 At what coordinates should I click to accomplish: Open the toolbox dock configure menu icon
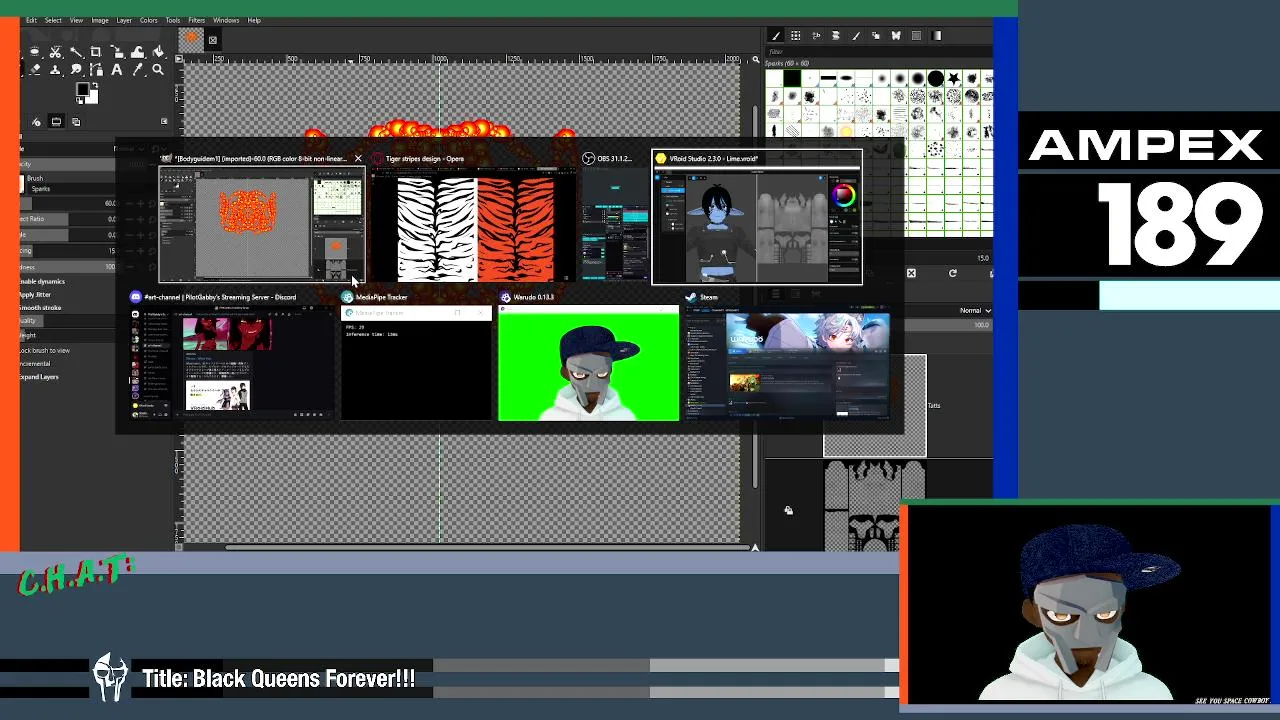point(164,121)
